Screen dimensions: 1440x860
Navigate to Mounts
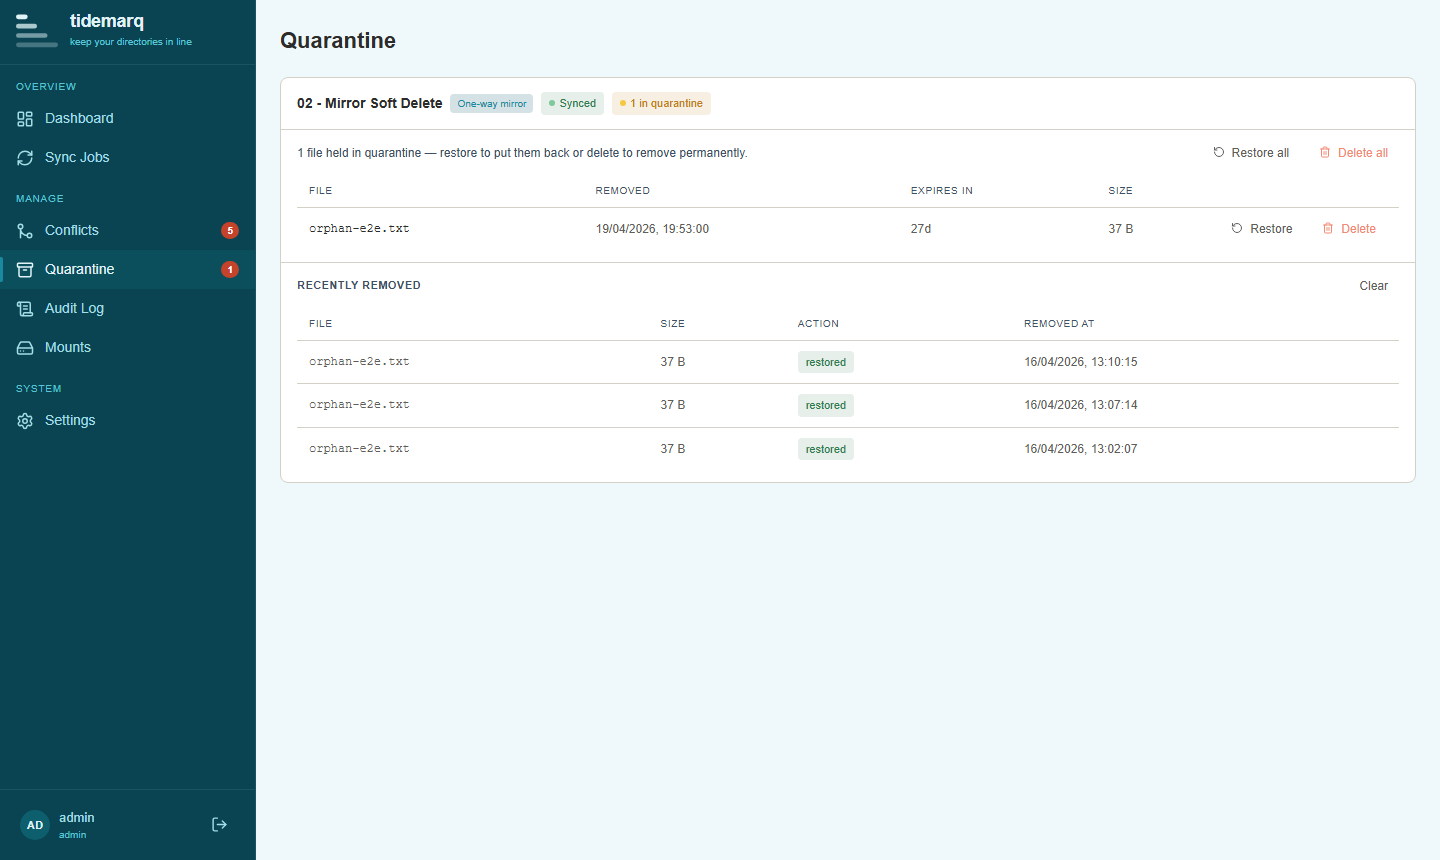(x=128, y=348)
